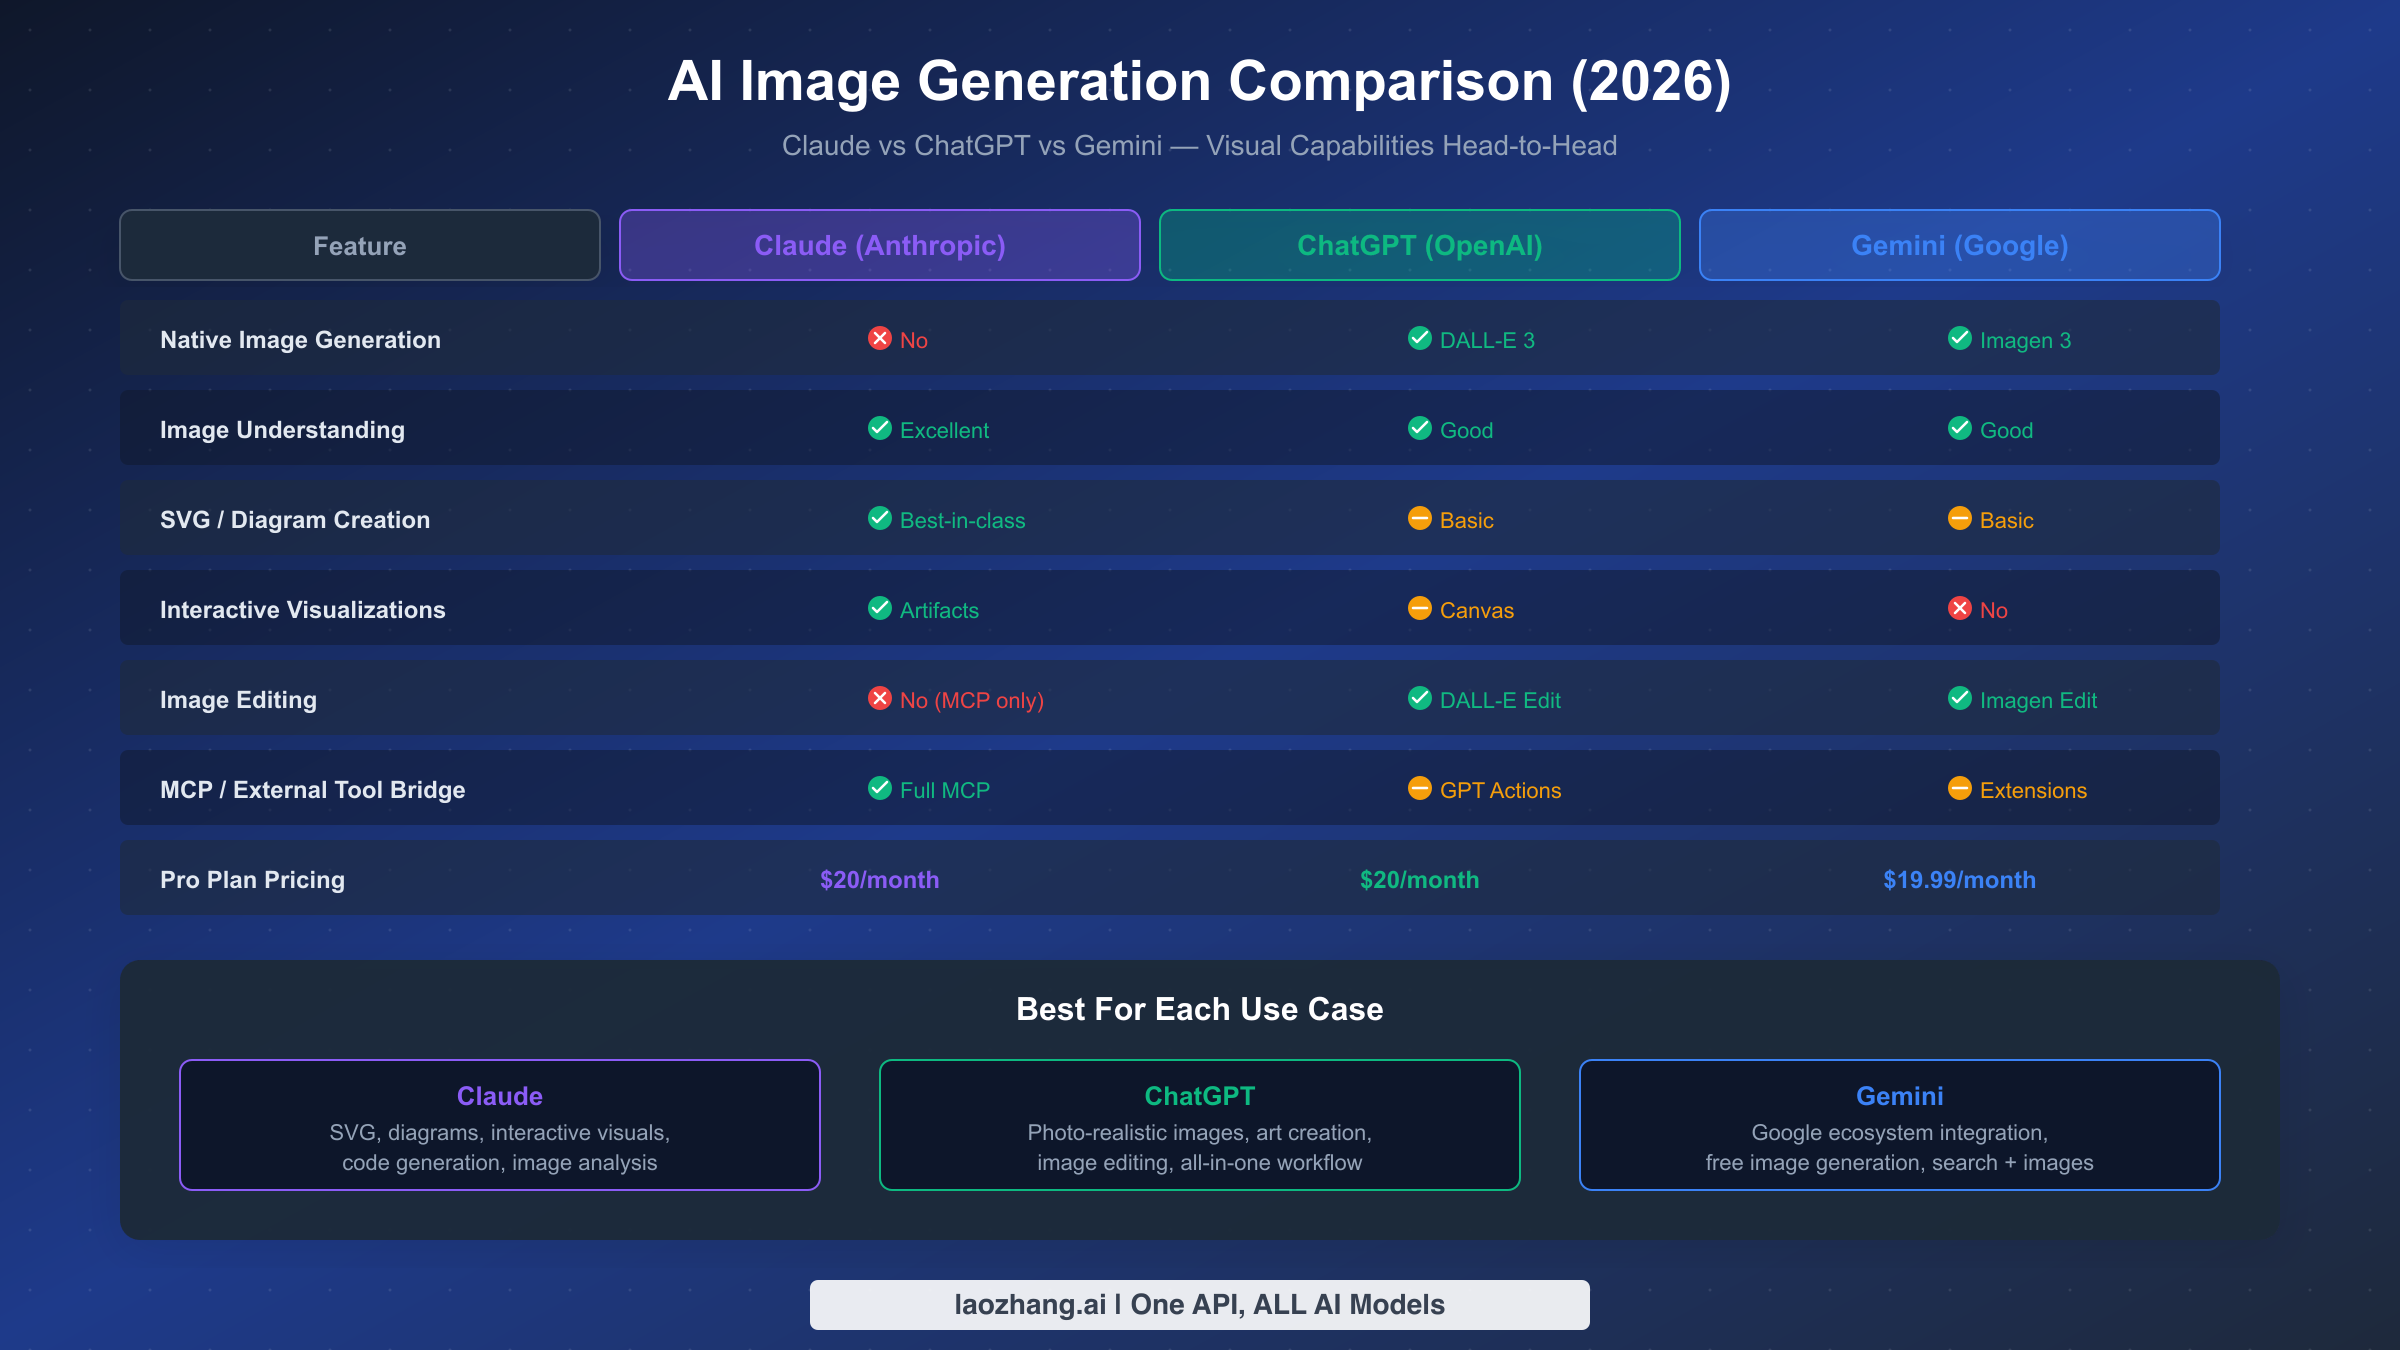Click the Gemini (Google) column header
2400x1350 pixels.
point(1959,245)
